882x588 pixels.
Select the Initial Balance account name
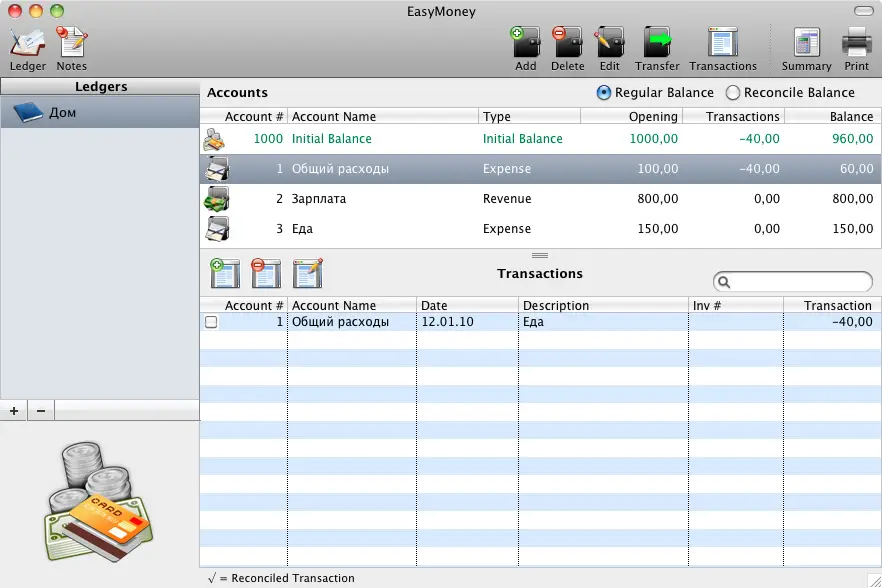coord(331,139)
